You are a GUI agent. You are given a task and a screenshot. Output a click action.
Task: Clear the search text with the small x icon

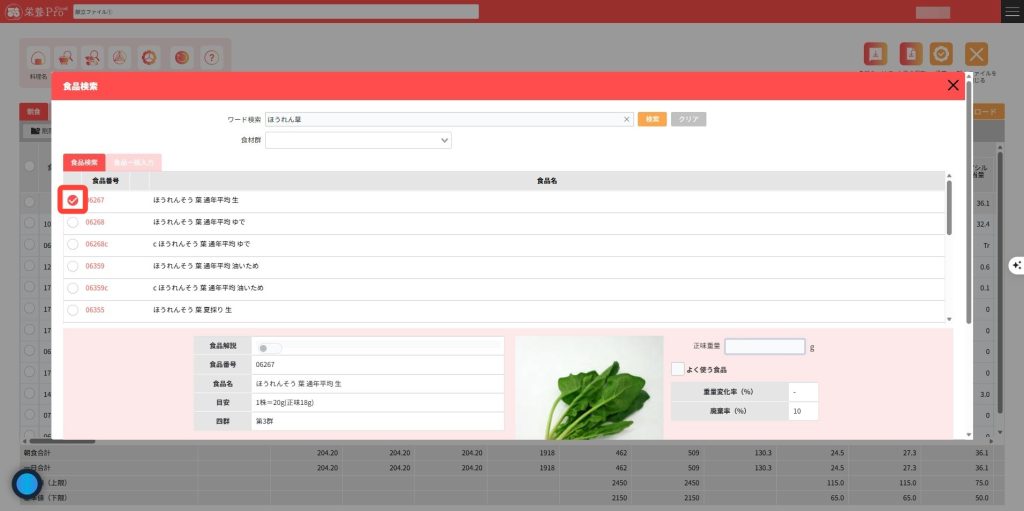pos(627,119)
